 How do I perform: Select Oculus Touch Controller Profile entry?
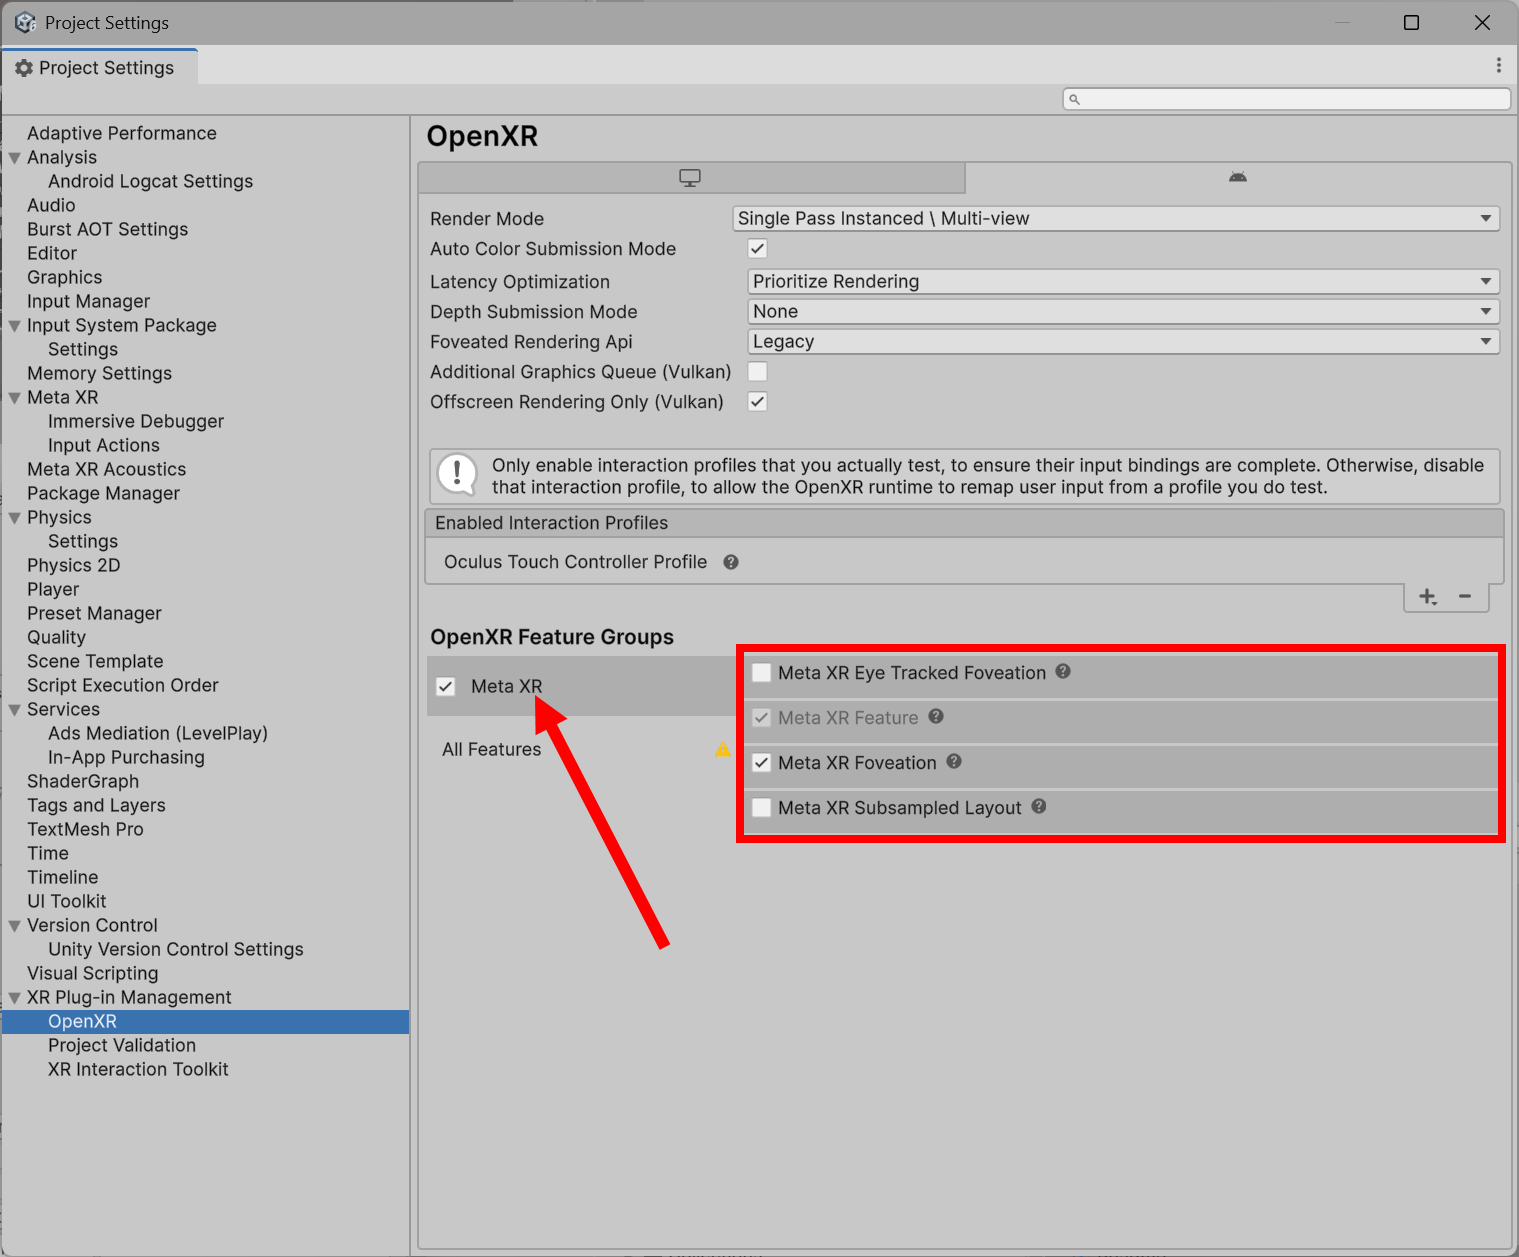click(575, 562)
